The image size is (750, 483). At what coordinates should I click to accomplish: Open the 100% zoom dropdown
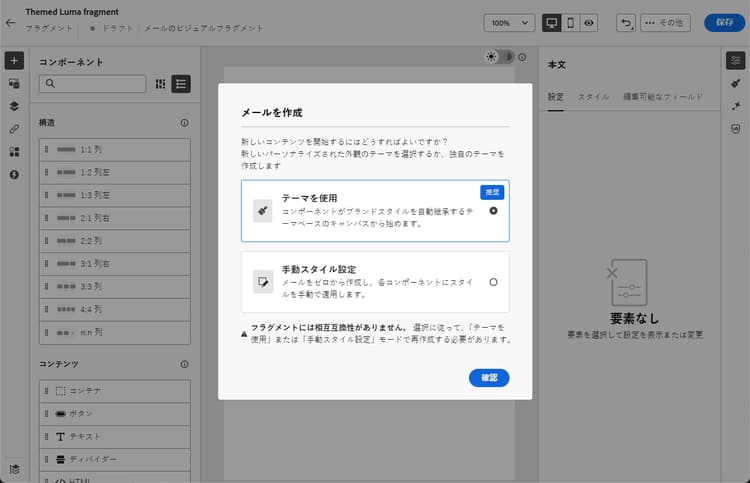(509, 23)
